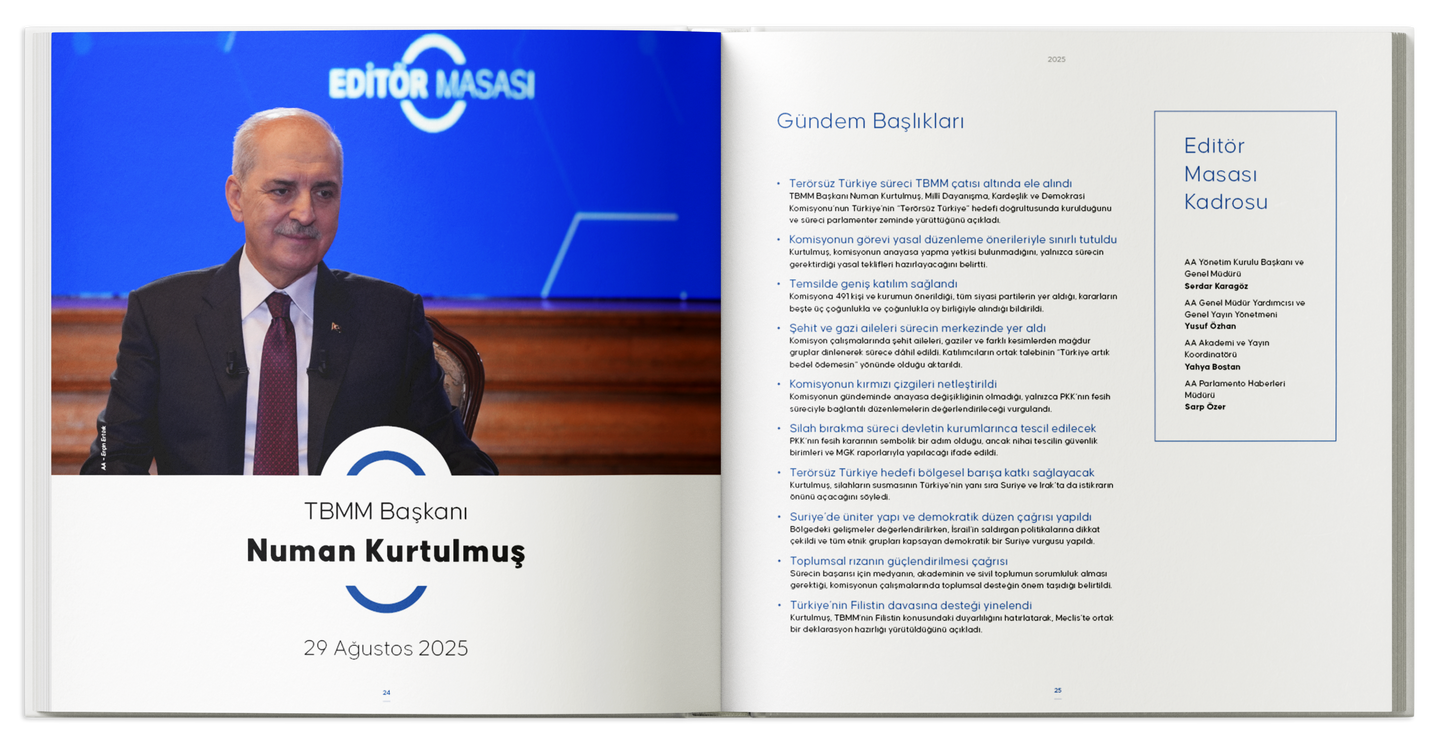
Task: Click the Editör Masası Kadrosu box title
Action: tap(1225, 174)
